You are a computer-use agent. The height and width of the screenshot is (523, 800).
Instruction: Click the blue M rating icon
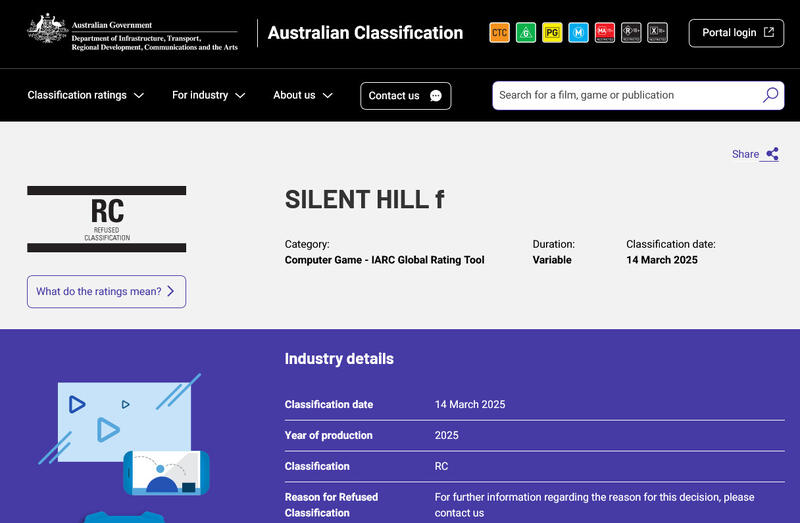coord(579,33)
